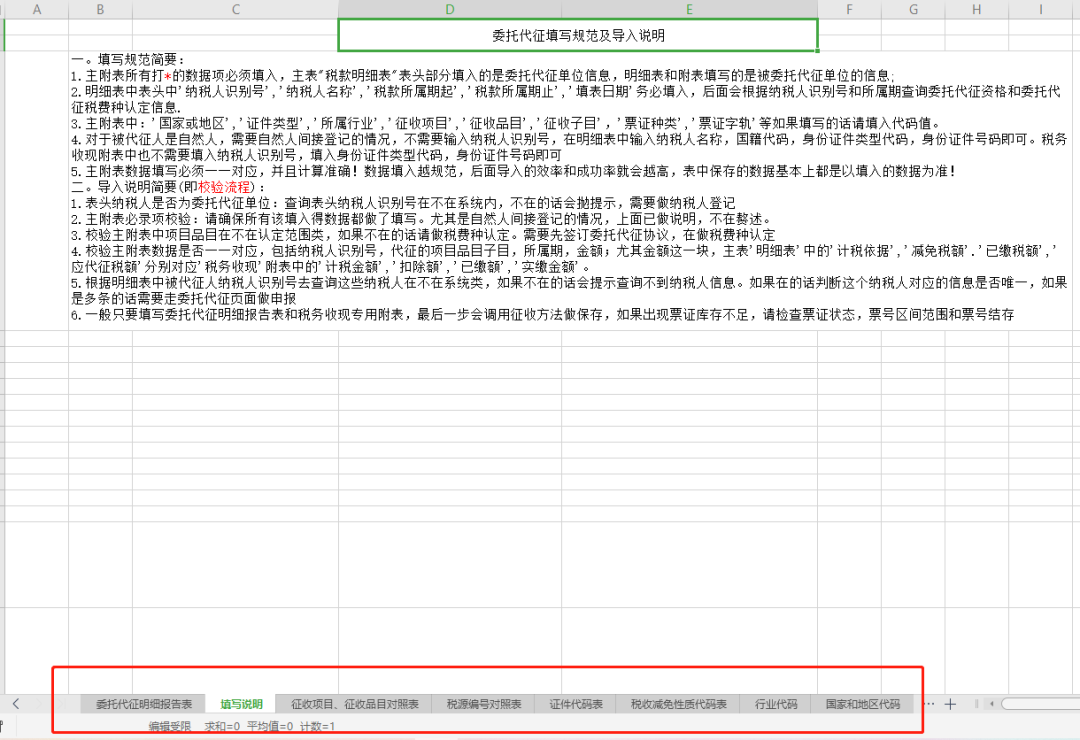Click line 1 starting 表头纳税人是否为委托代征单位

(403, 203)
